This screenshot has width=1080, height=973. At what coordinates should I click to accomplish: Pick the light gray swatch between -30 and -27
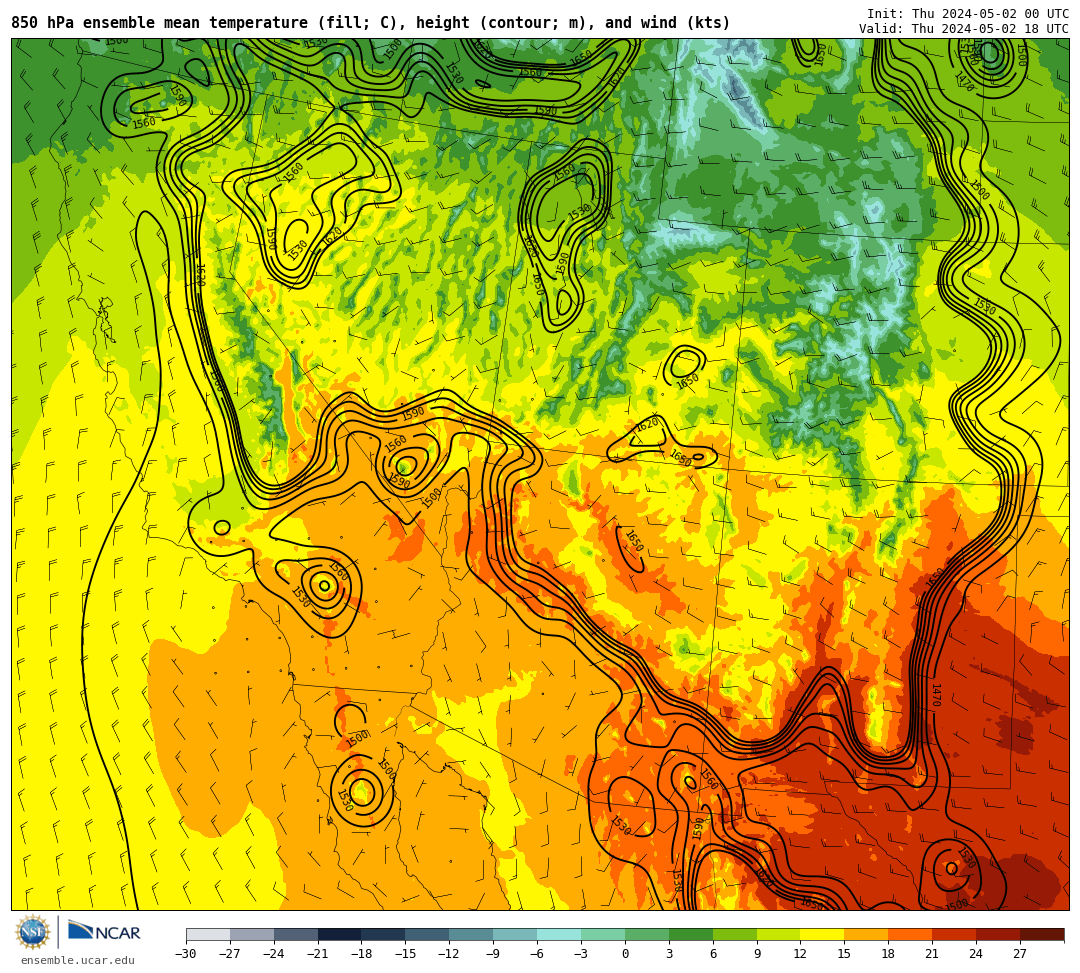208,934
